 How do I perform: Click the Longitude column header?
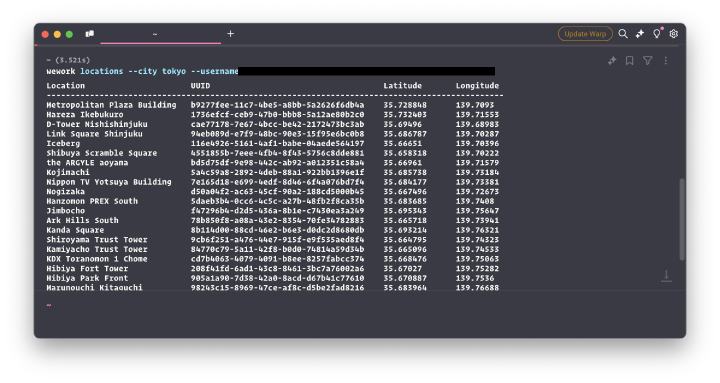click(477, 85)
